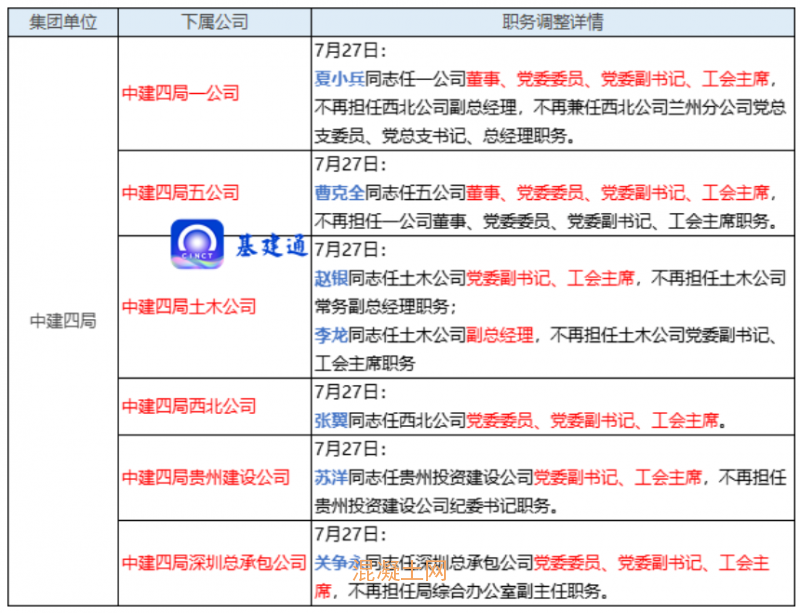This screenshot has height=613, width=800.
Task: Click the 集团单位 column header
Action: tap(63, 22)
